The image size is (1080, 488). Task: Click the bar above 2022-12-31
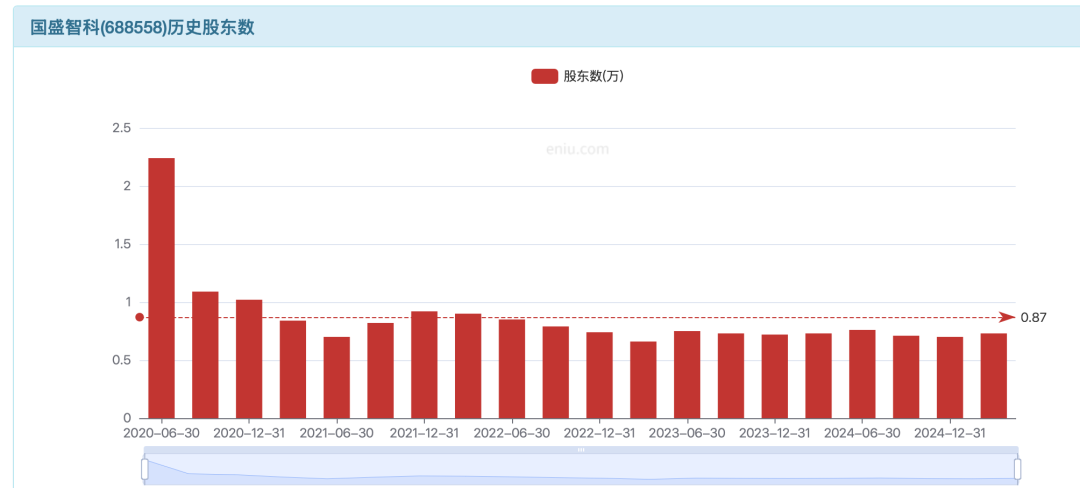pyautogui.click(x=599, y=375)
